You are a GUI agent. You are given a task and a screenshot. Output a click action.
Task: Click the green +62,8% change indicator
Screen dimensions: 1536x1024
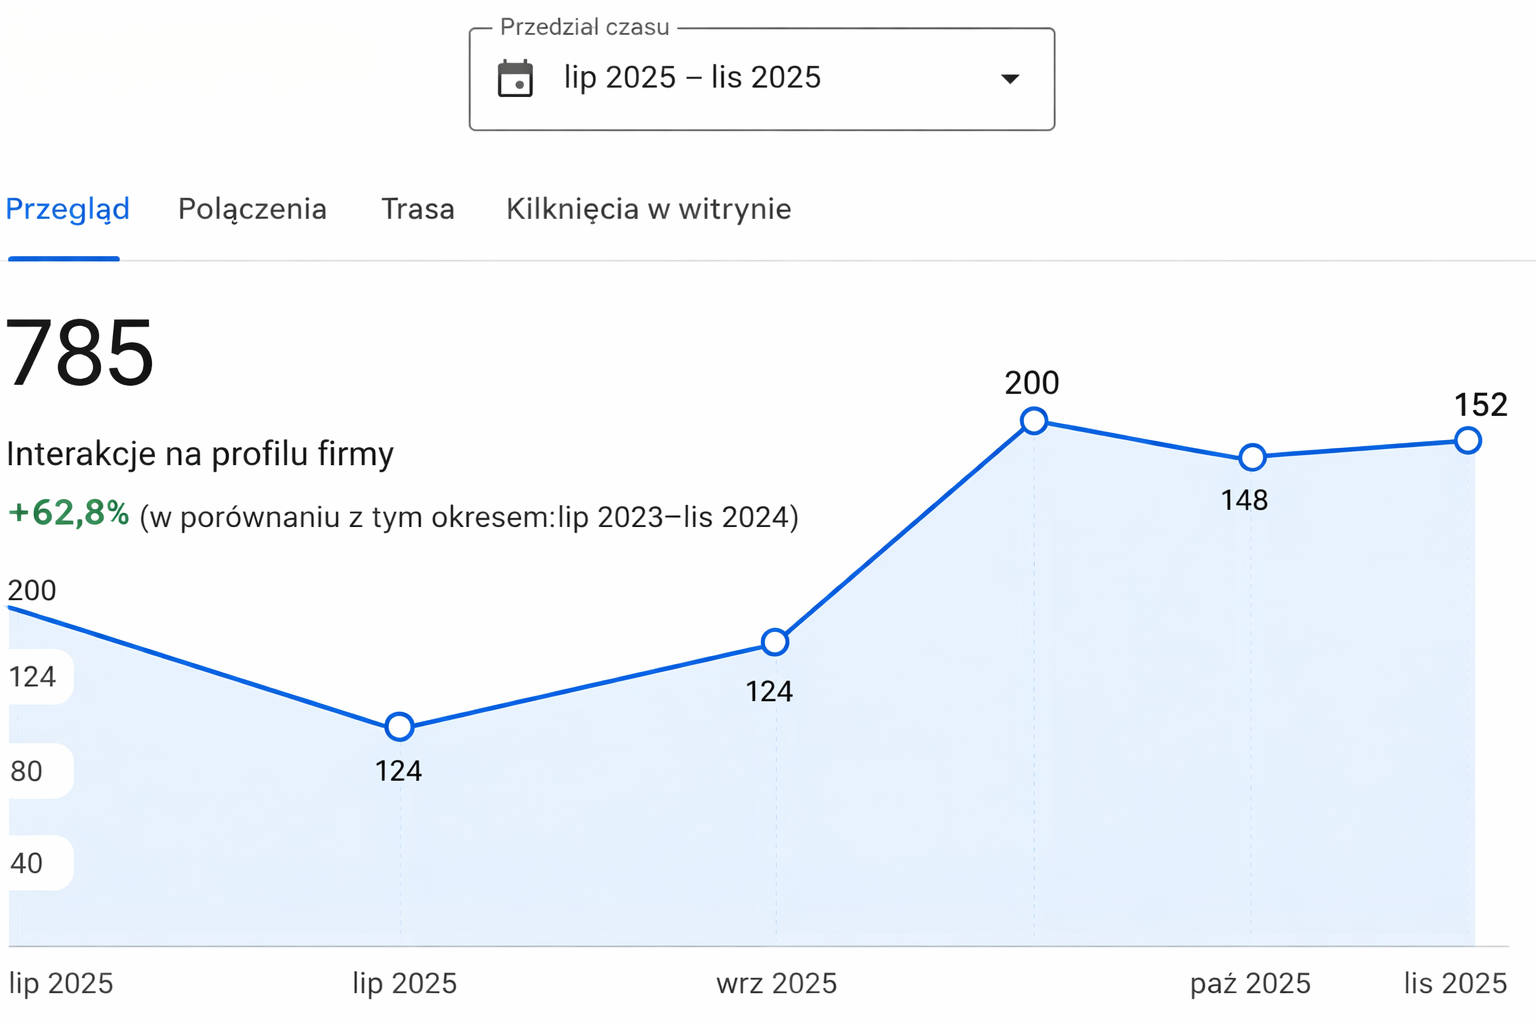pyautogui.click(x=68, y=513)
